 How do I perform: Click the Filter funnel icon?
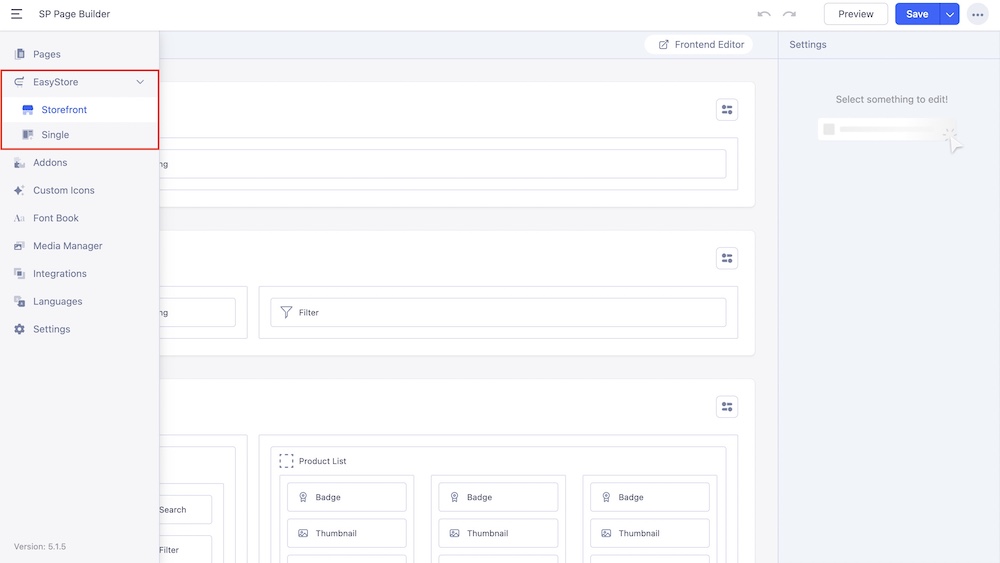point(286,312)
